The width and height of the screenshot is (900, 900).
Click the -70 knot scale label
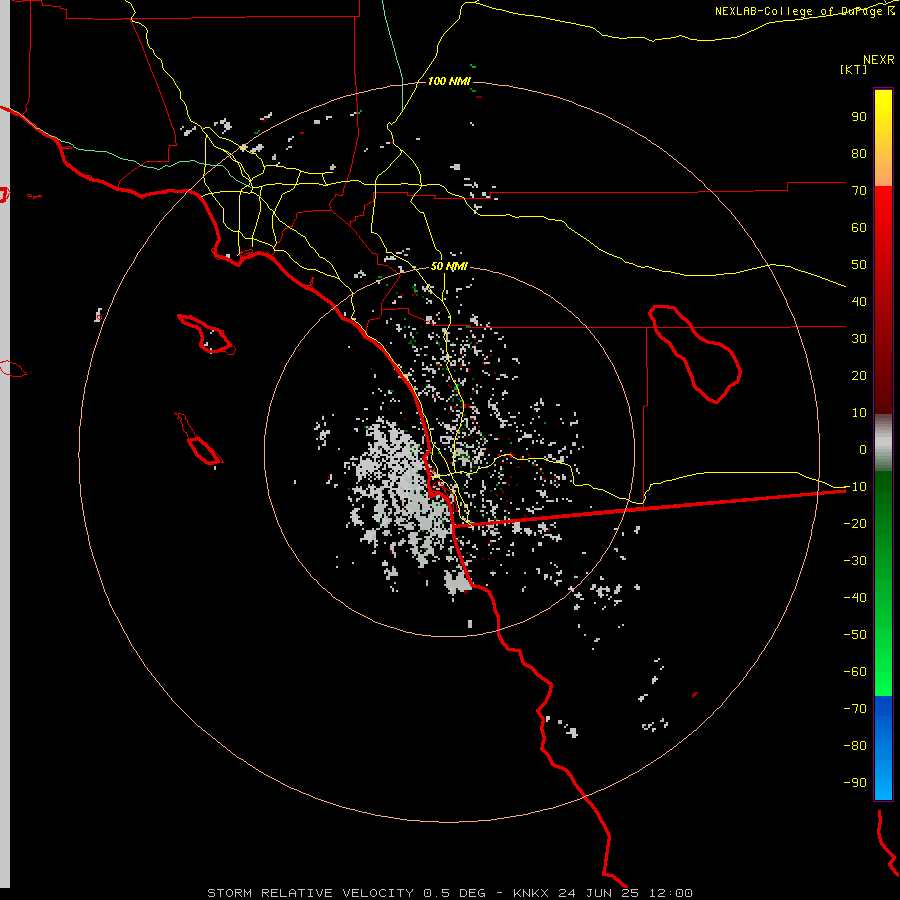pyautogui.click(x=855, y=709)
